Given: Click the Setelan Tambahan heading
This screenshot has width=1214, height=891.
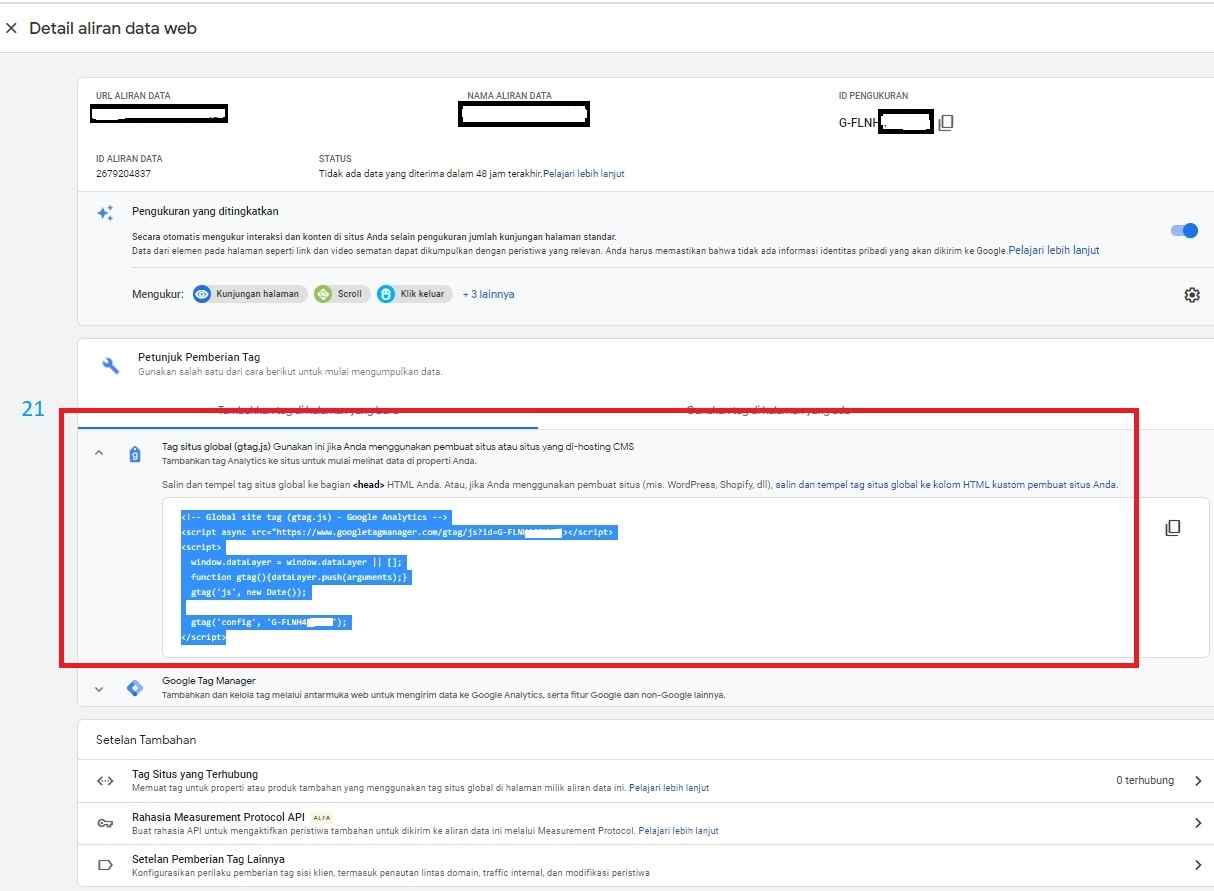Looking at the screenshot, I should tap(146, 740).
